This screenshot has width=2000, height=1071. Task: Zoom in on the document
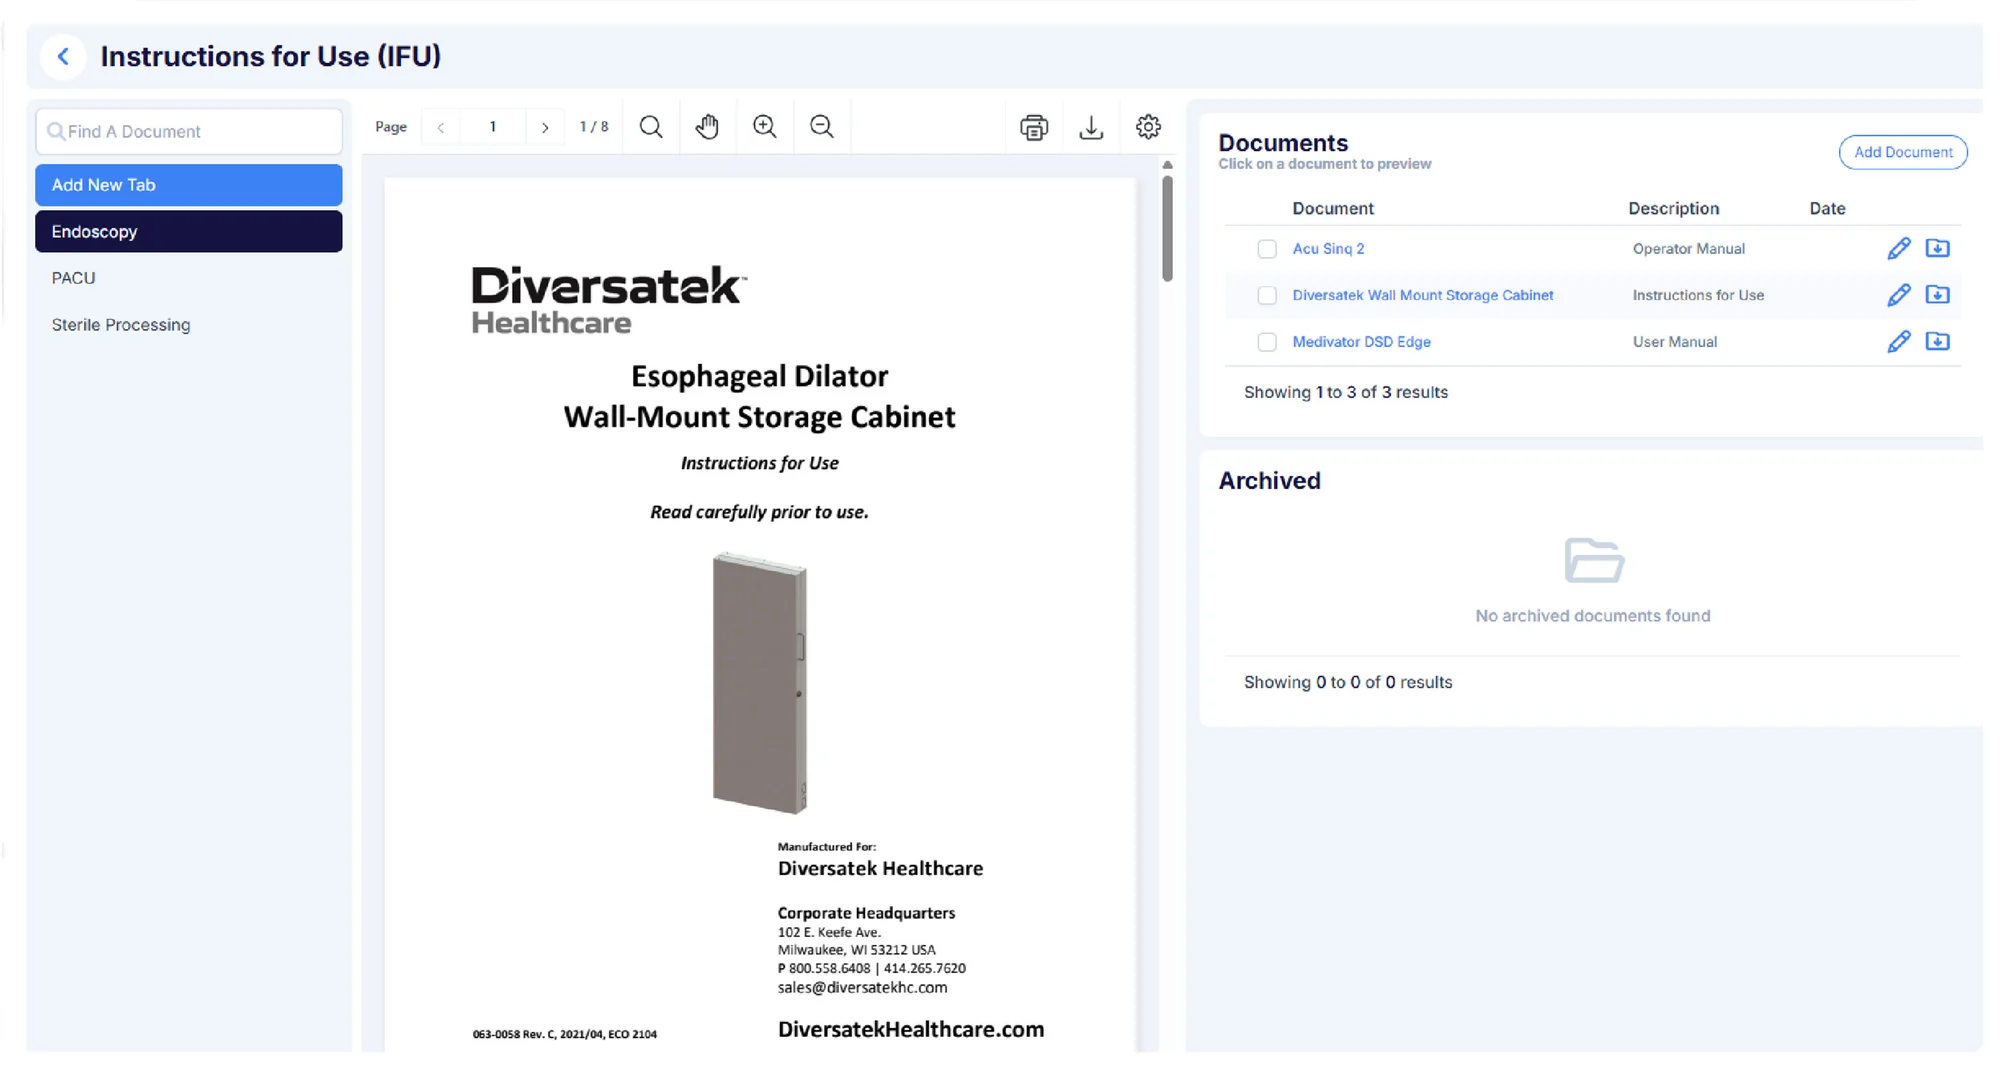[x=765, y=127]
